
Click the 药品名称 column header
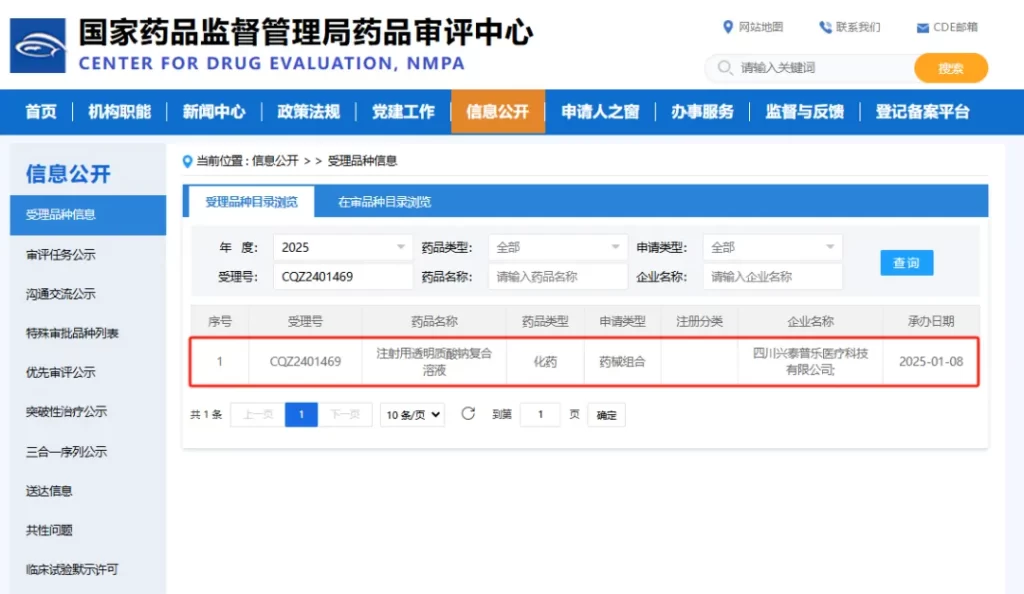tap(434, 321)
